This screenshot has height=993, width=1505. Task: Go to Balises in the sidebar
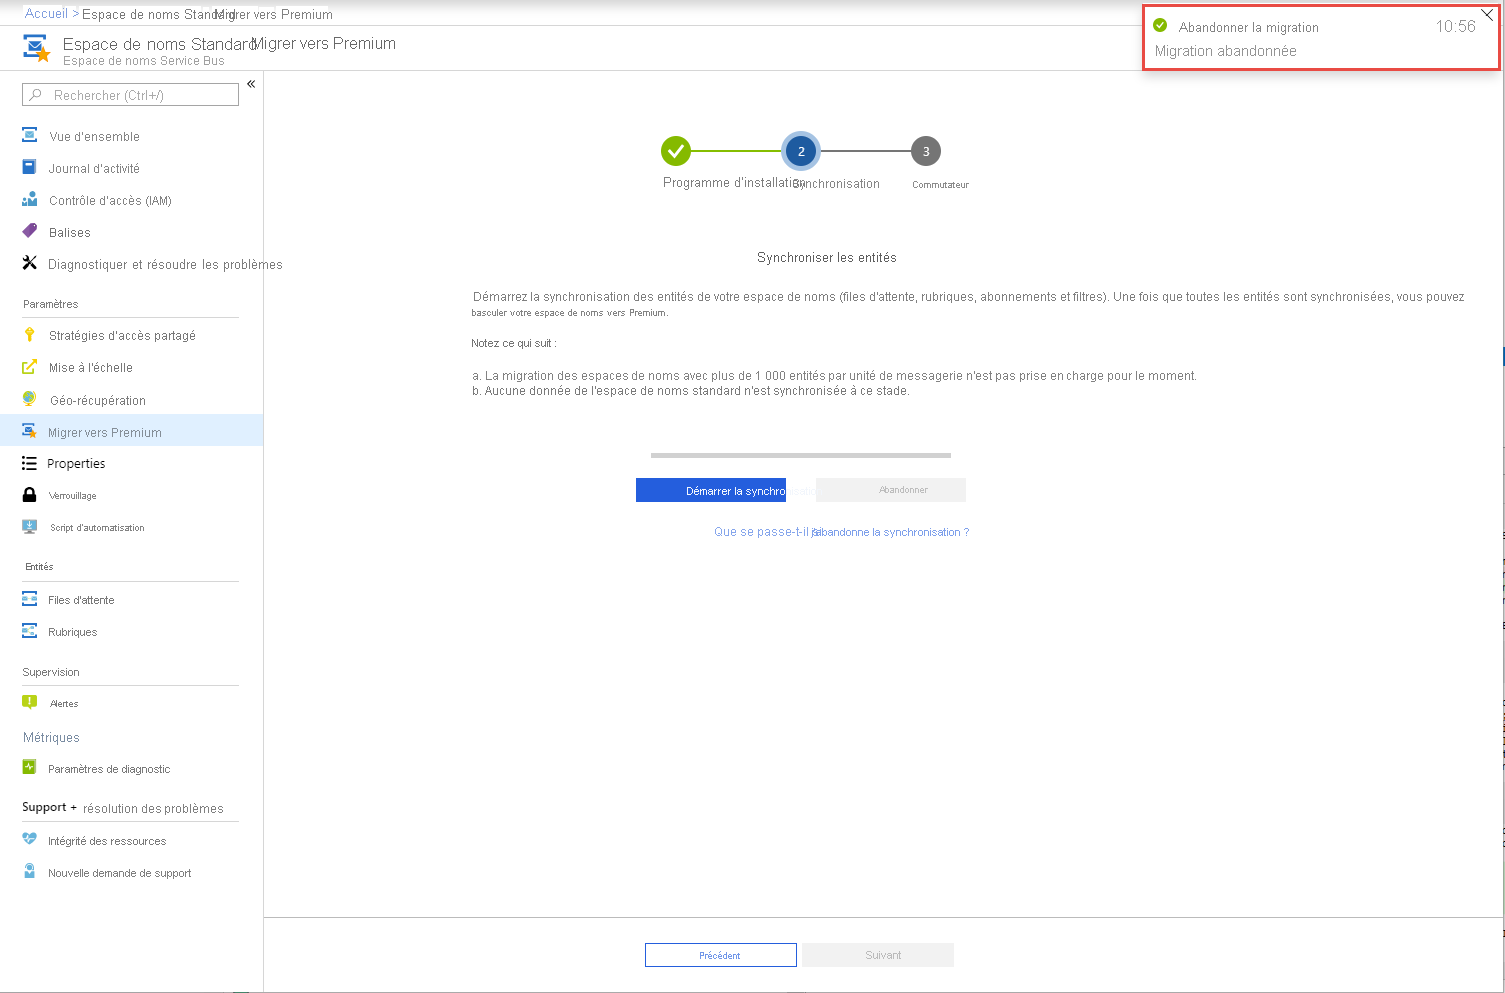point(70,233)
